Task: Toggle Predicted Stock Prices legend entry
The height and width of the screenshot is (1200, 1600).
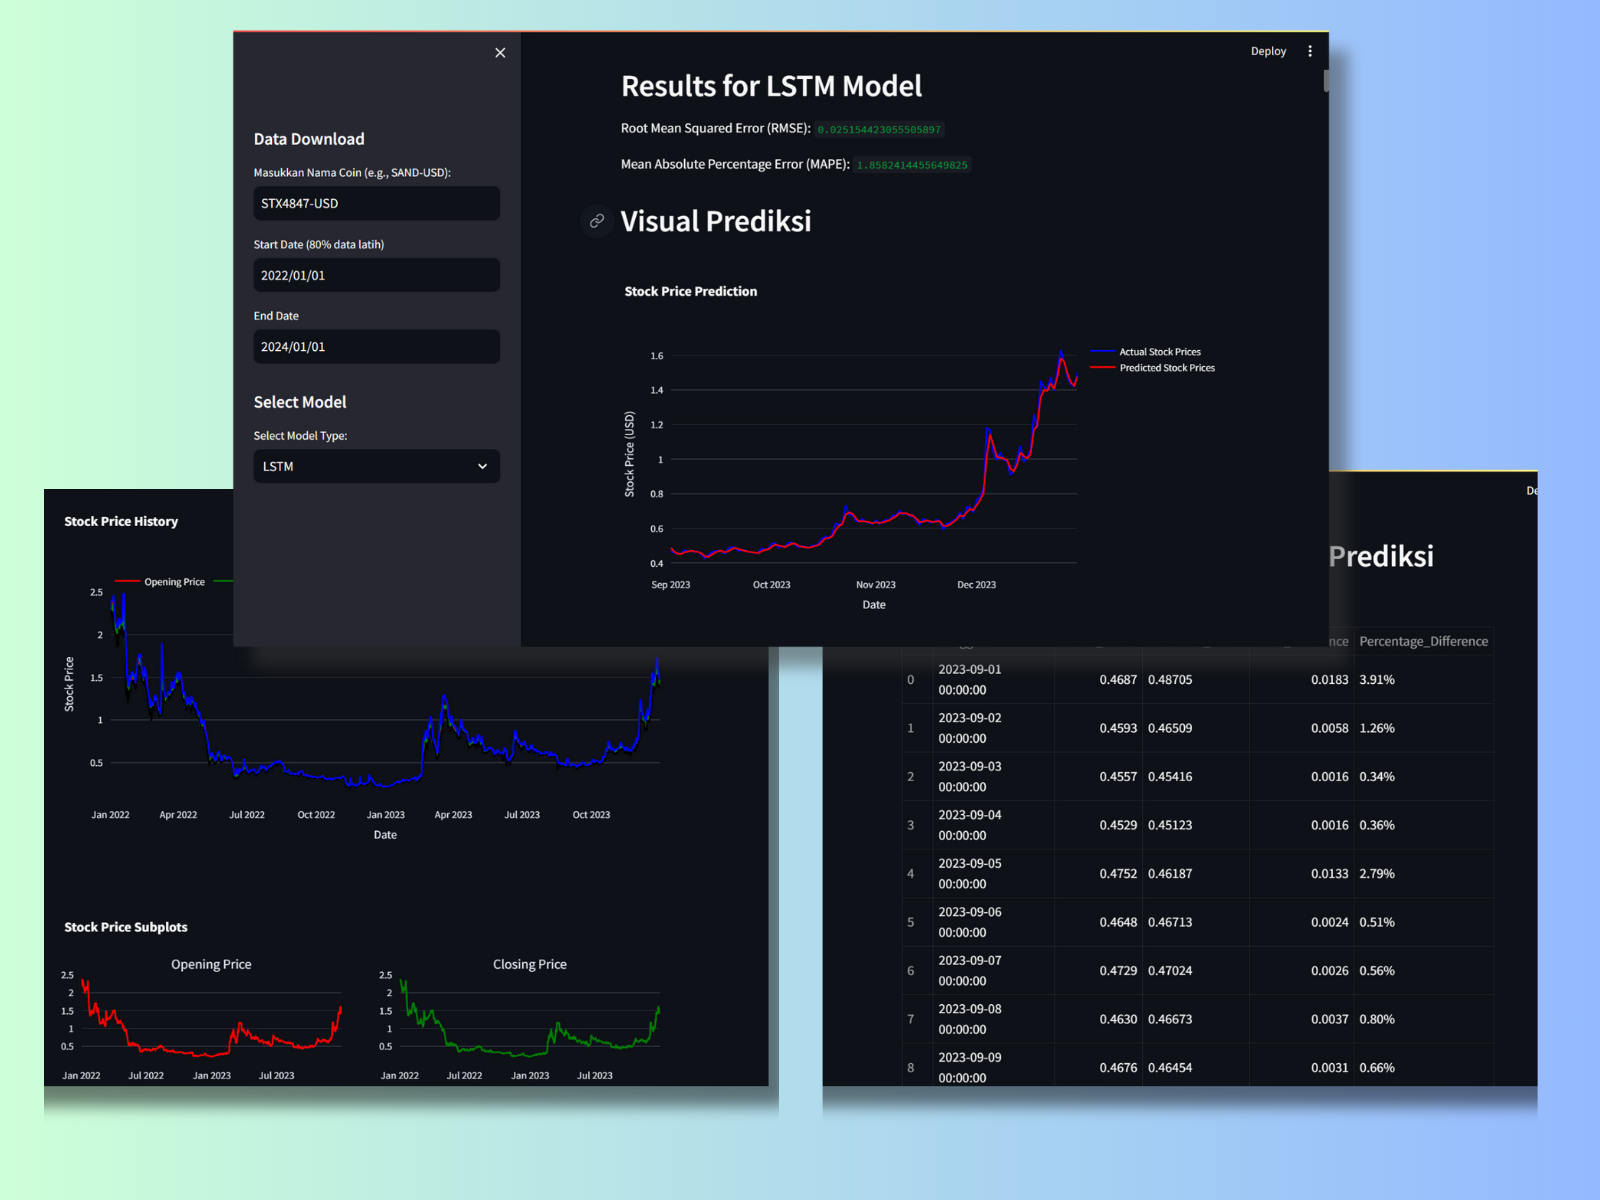Action: (x=1153, y=368)
